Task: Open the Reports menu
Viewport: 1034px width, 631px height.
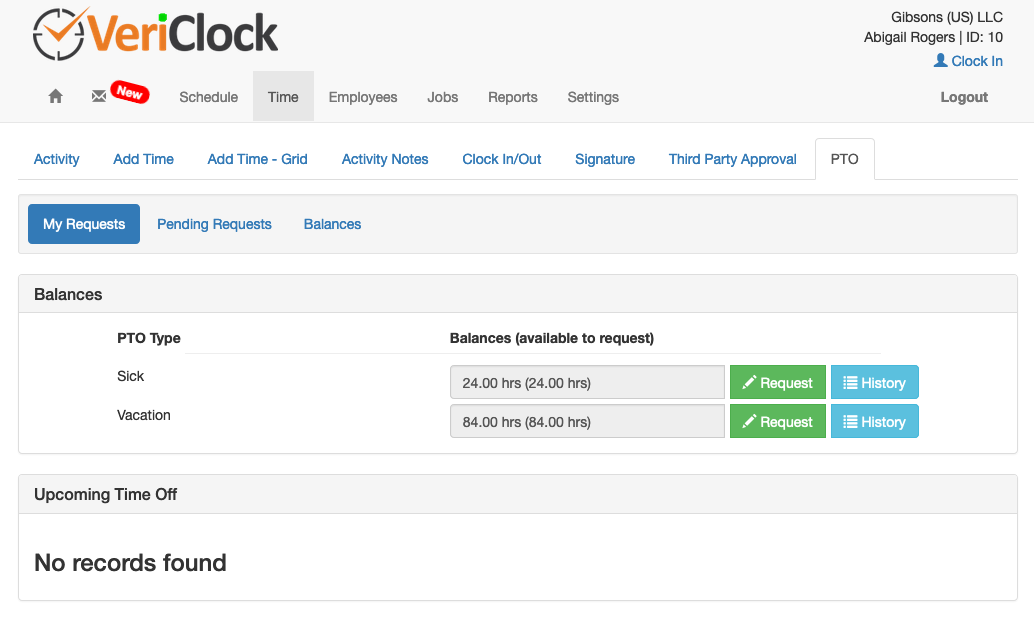Action: pyautogui.click(x=512, y=97)
